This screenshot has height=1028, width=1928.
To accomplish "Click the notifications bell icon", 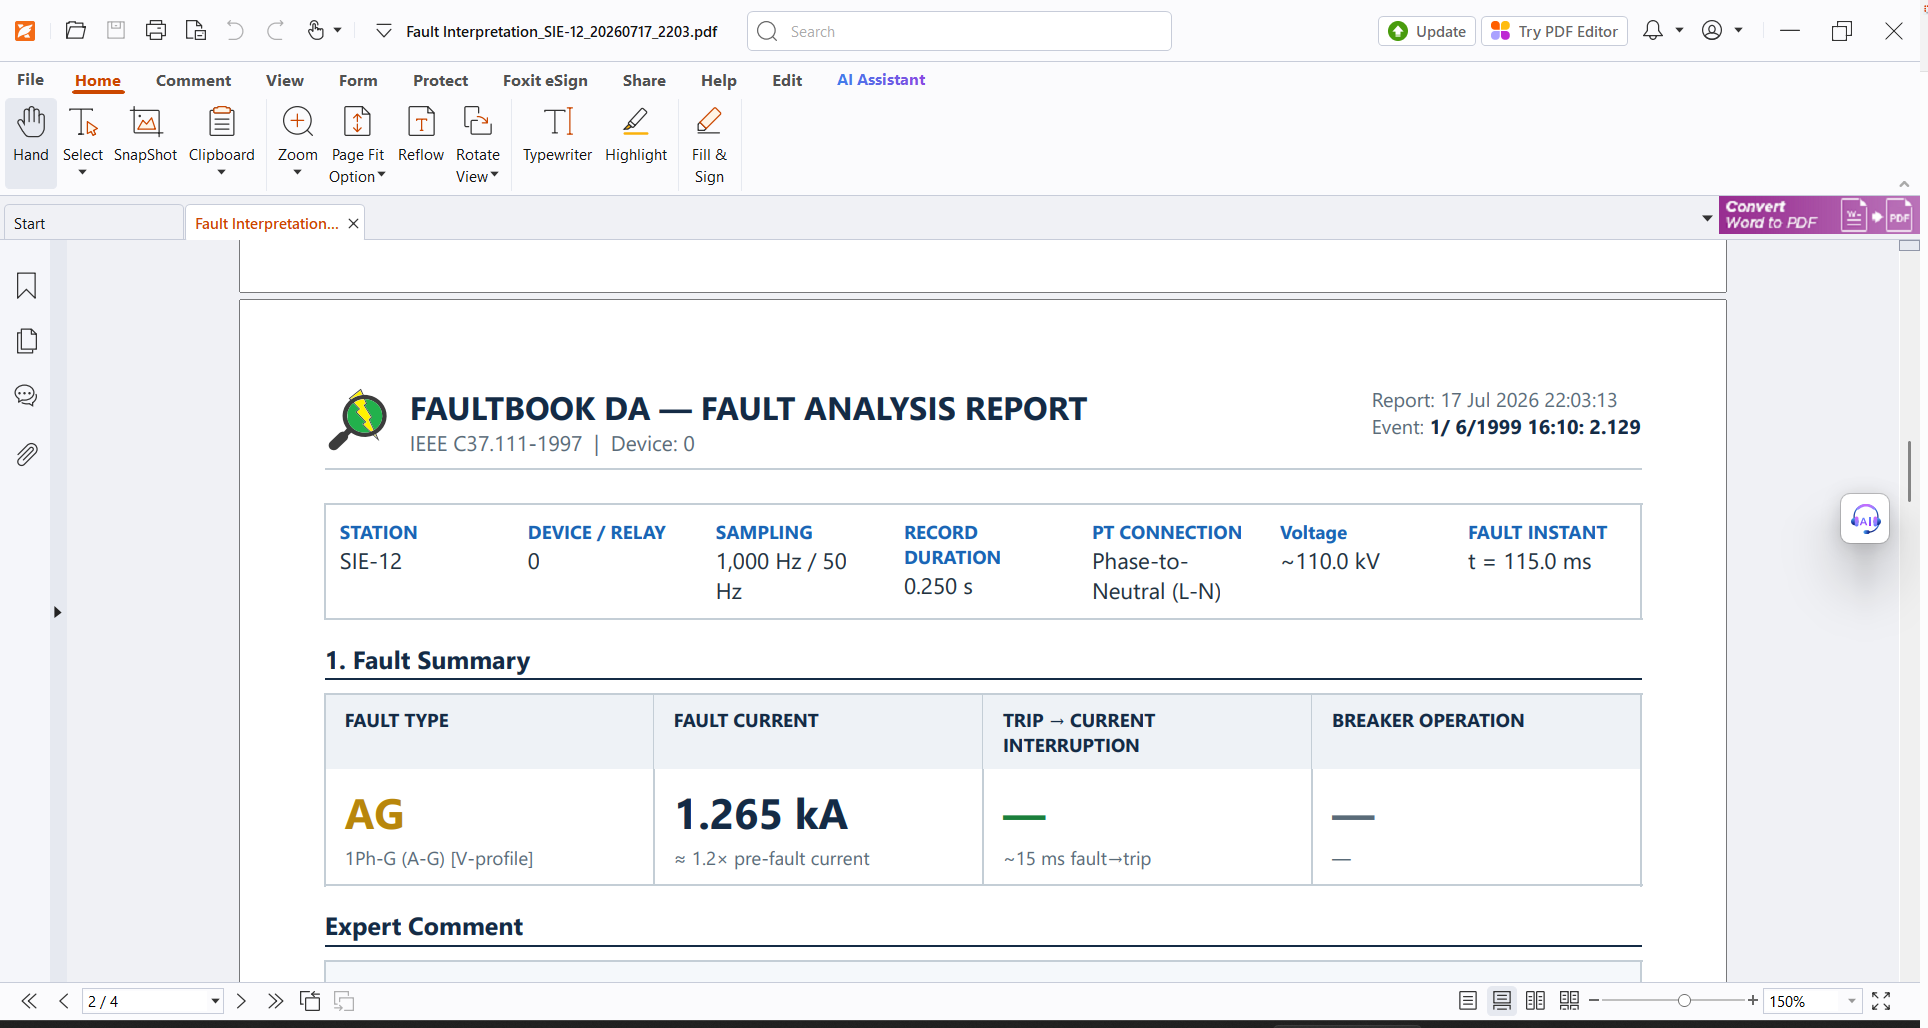I will click(1653, 31).
